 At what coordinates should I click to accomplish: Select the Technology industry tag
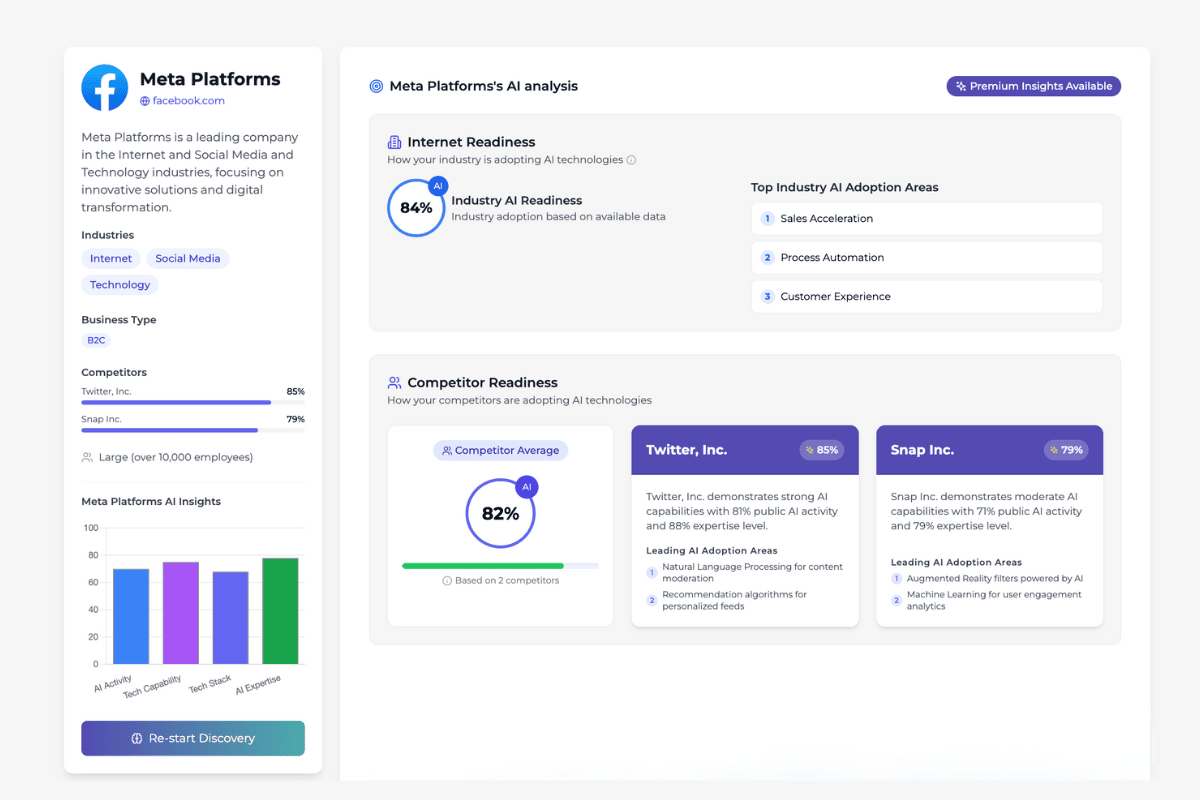pyautogui.click(x=120, y=285)
